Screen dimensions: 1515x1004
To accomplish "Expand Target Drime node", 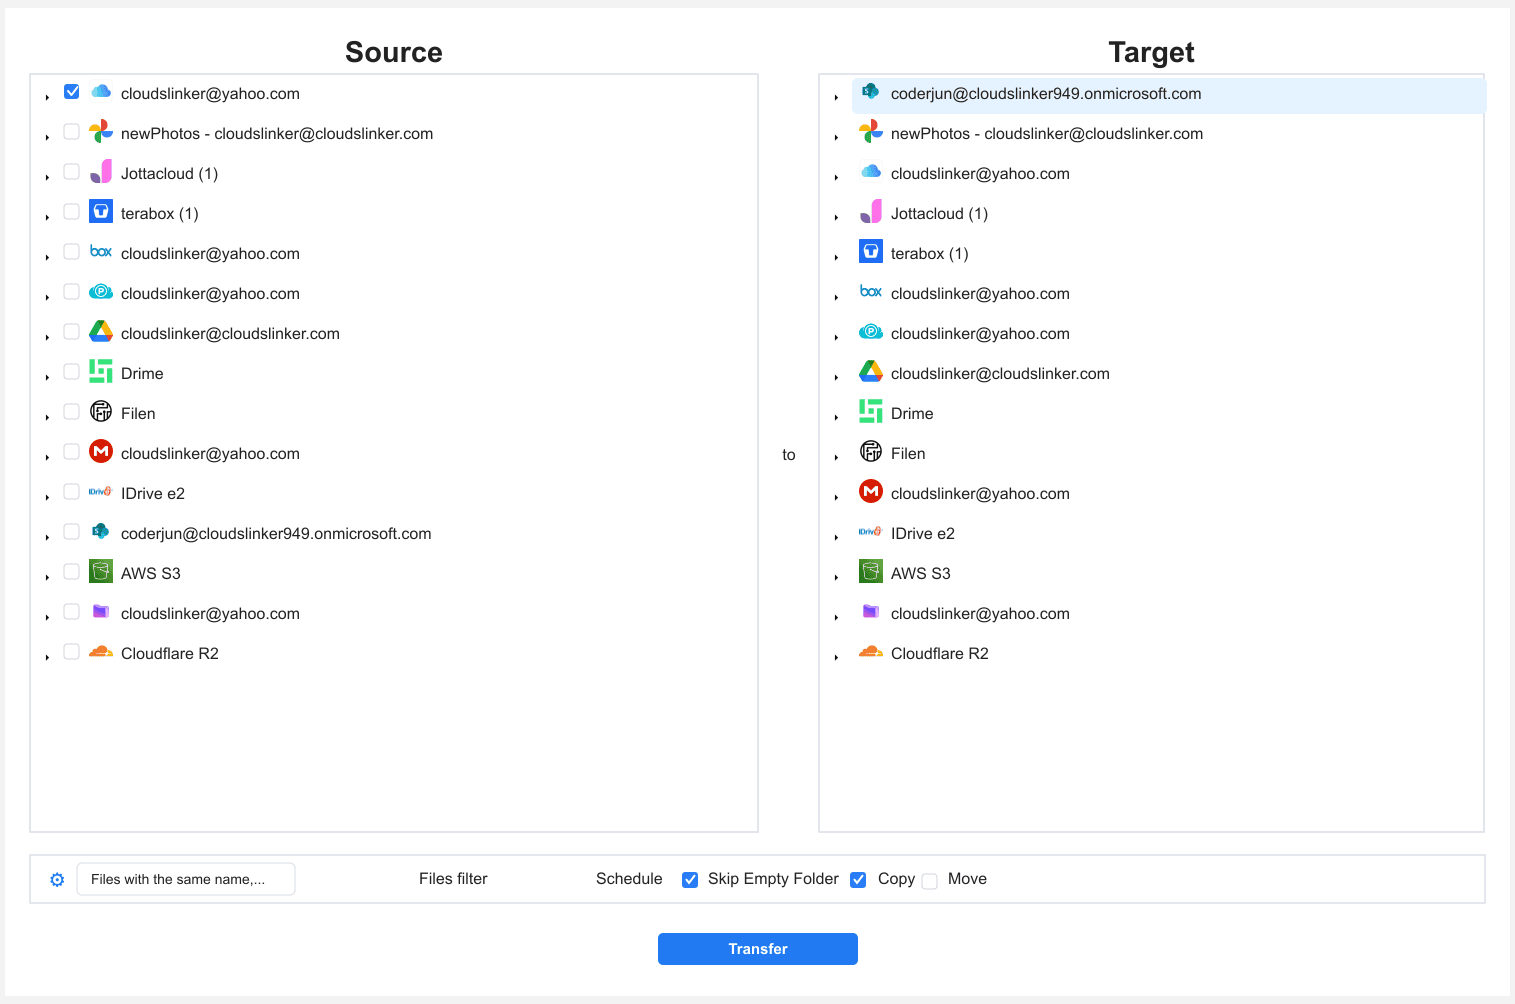I will pyautogui.click(x=836, y=417).
